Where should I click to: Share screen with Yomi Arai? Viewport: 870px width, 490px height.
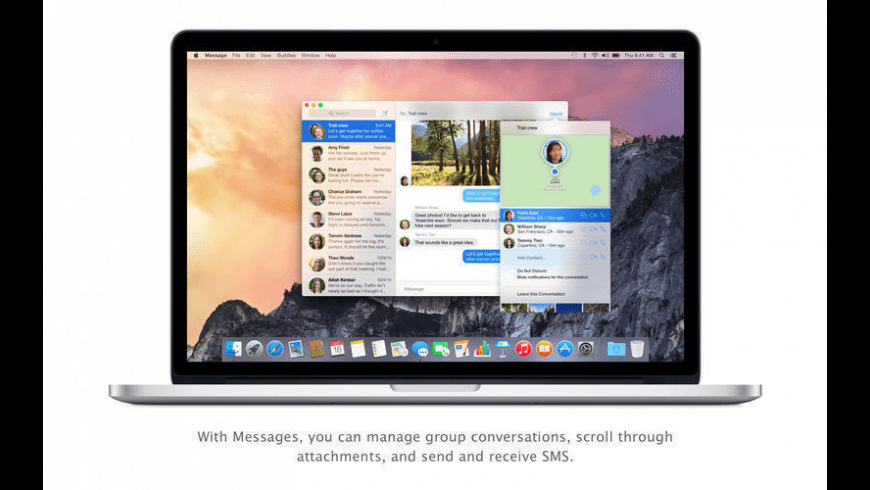(x=583, y=215)
